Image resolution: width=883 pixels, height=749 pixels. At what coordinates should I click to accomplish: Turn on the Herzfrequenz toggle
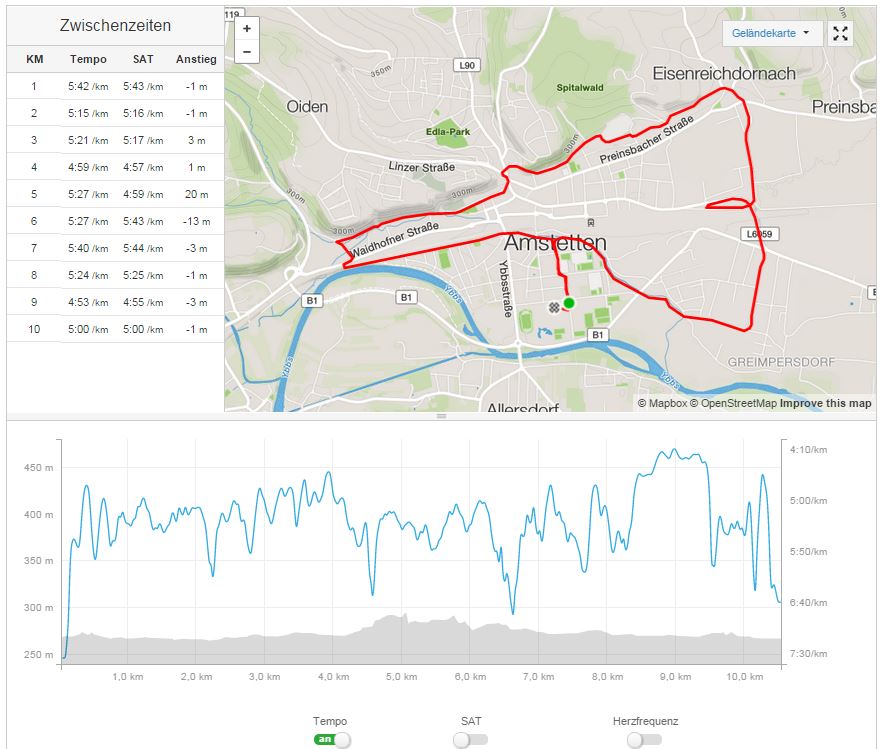[644, 740]
